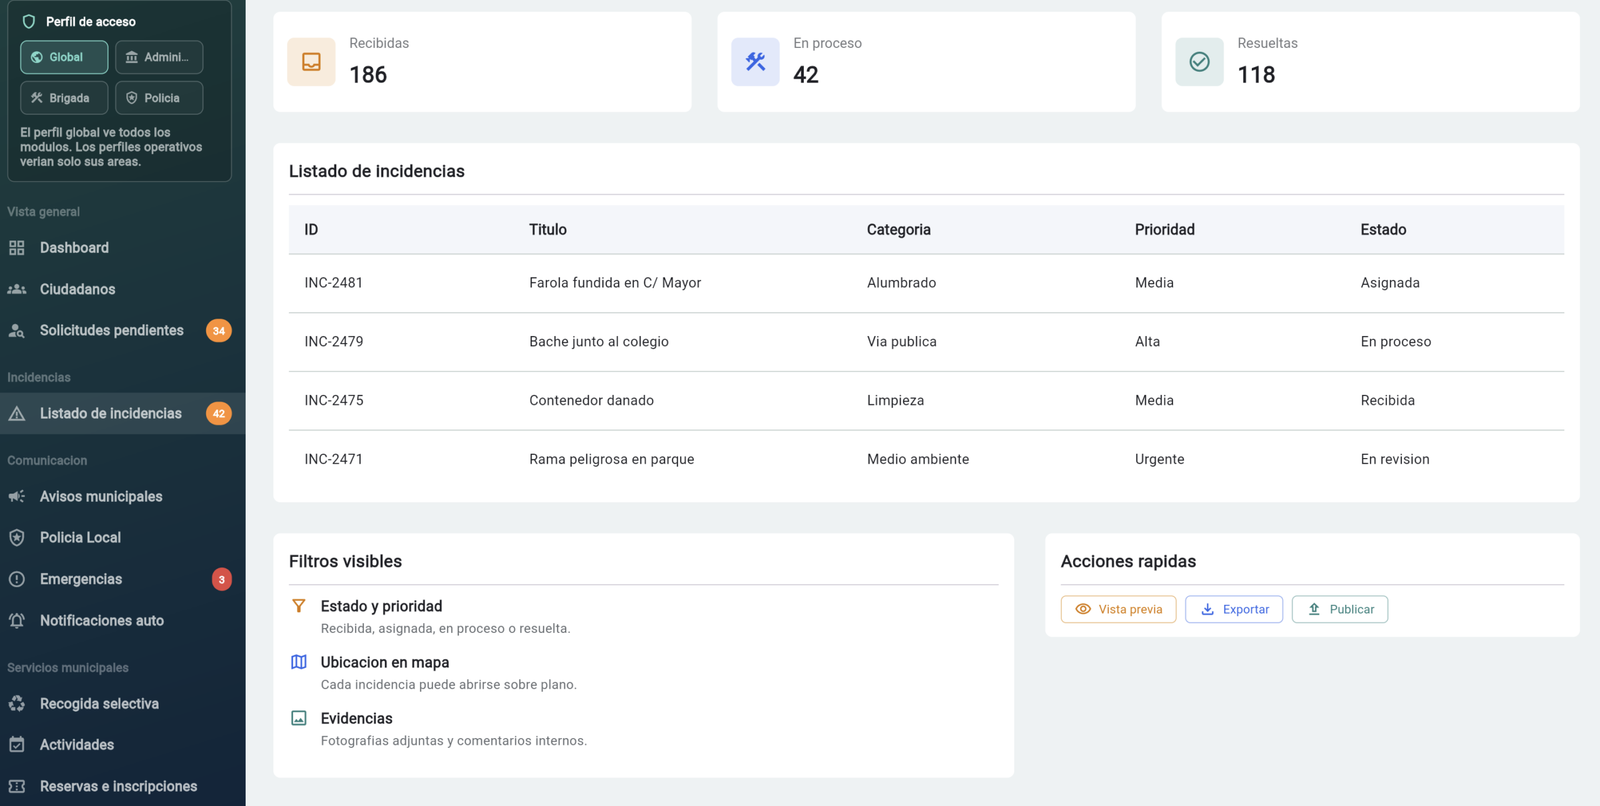Click the Prioridad column header
This screenshot has height=806, width=1600.
1165,230
